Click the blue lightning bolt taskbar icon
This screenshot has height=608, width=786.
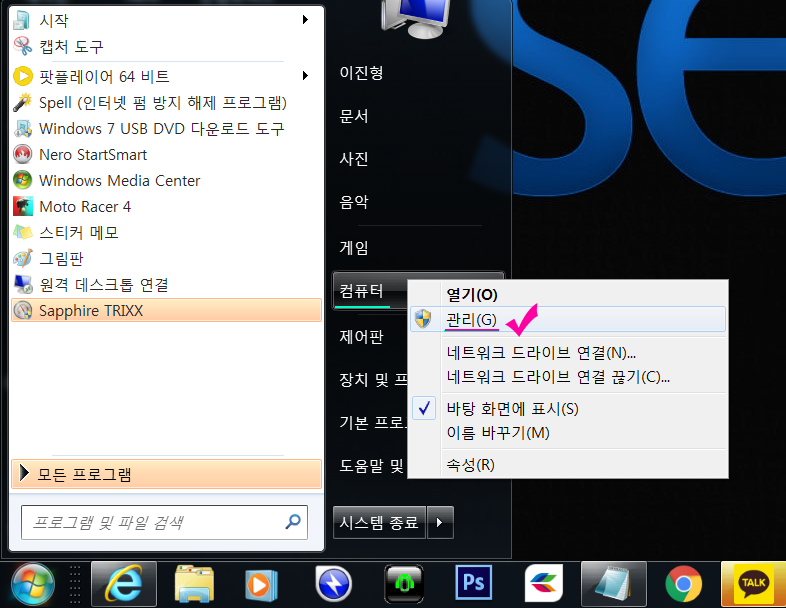click(x=333, y=584)
